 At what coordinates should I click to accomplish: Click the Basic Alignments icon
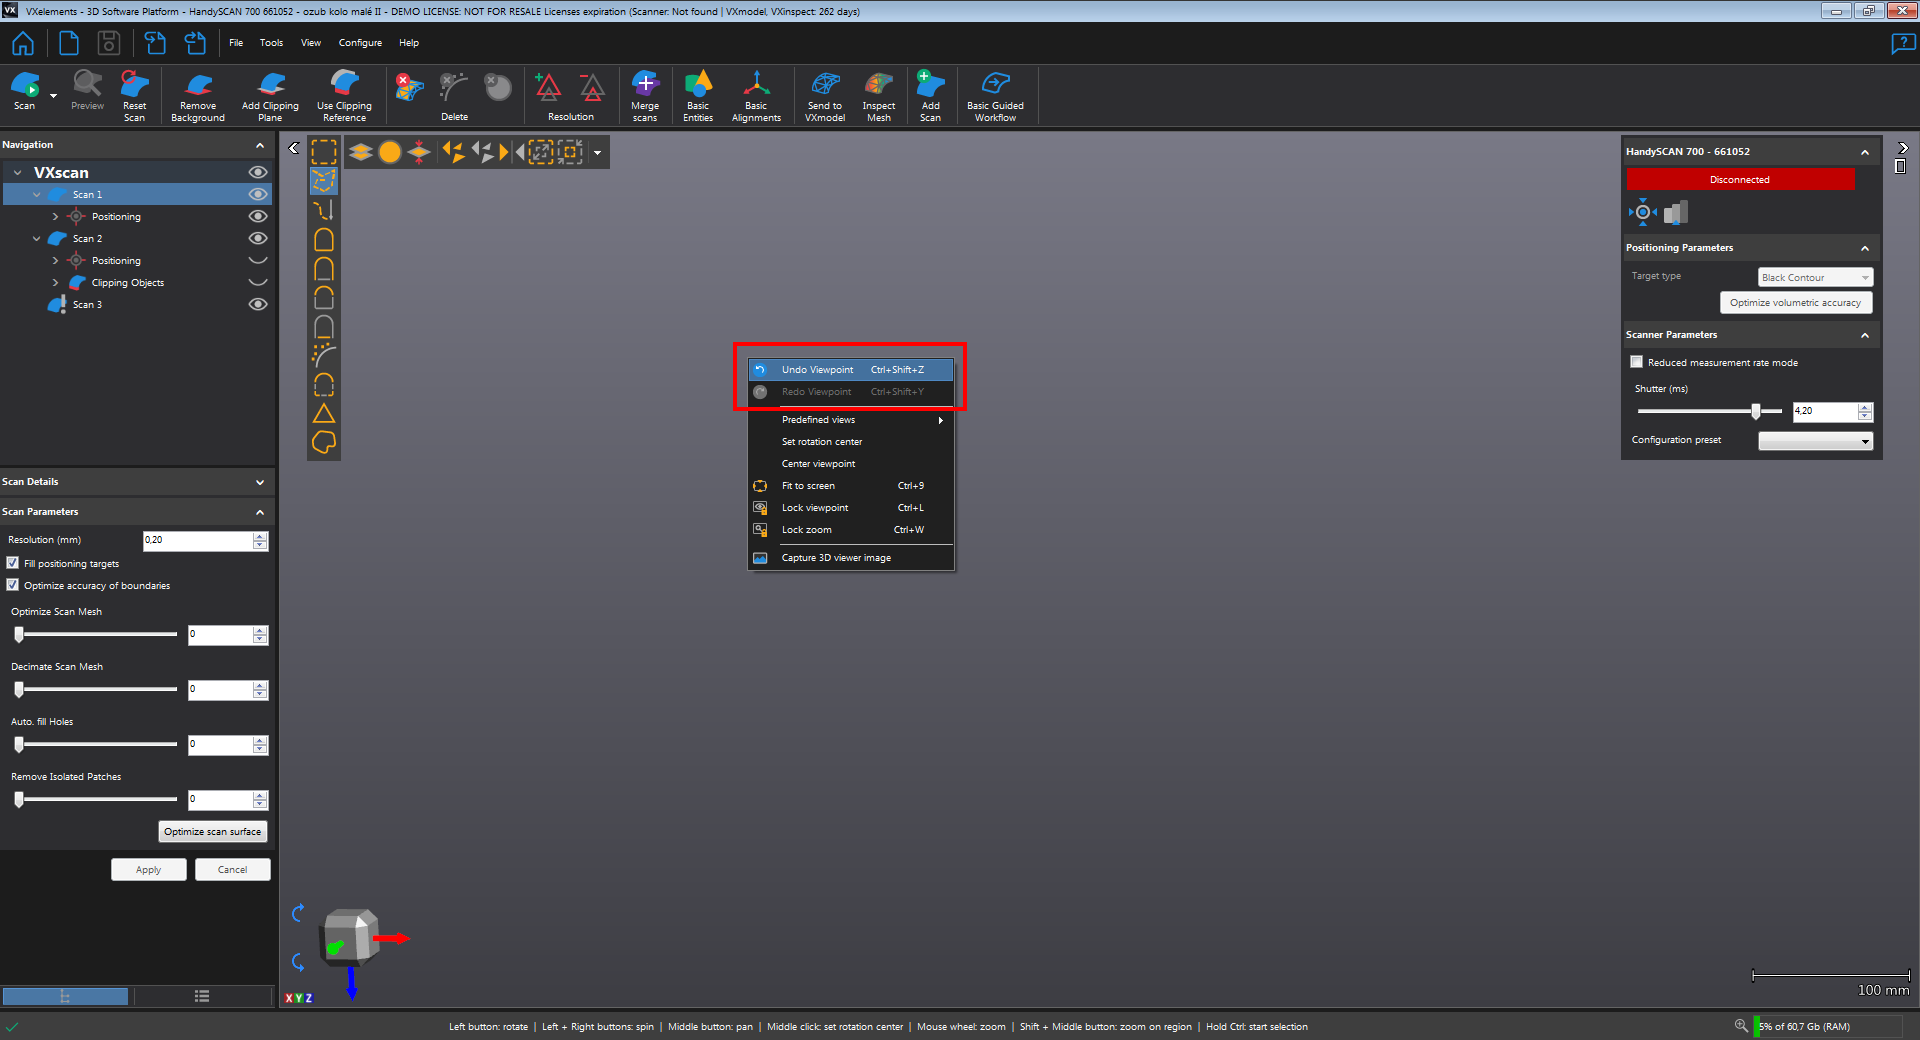pyautogui.click(x=756, y=96)
